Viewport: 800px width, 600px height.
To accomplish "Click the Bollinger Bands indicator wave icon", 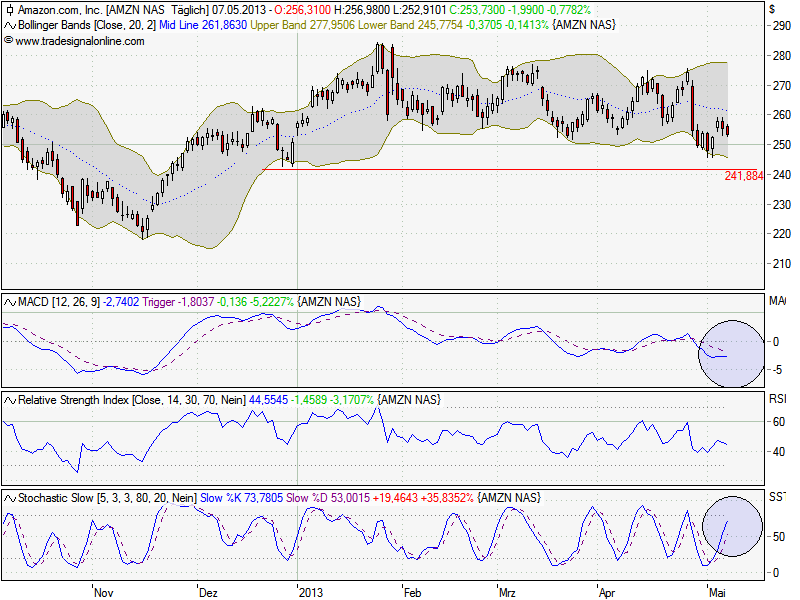I will click(9, 23).
